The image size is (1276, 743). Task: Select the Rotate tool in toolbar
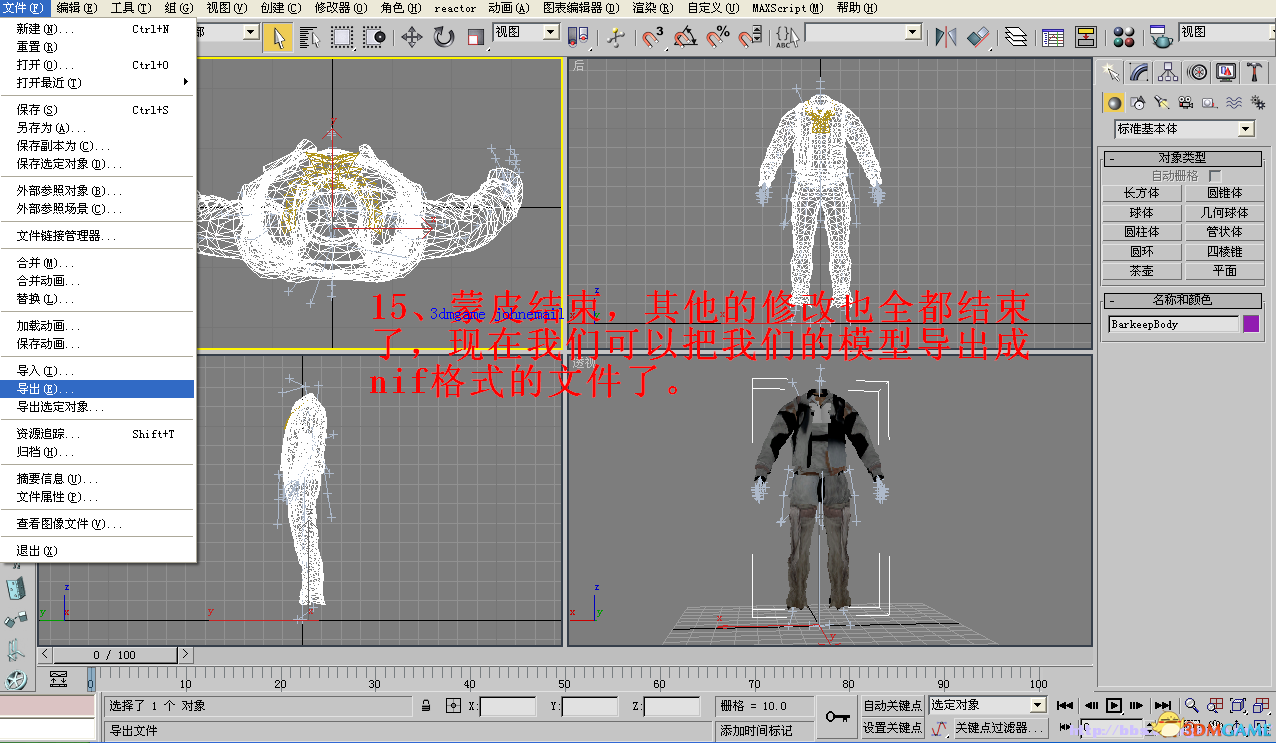click(x=444, y=38)
